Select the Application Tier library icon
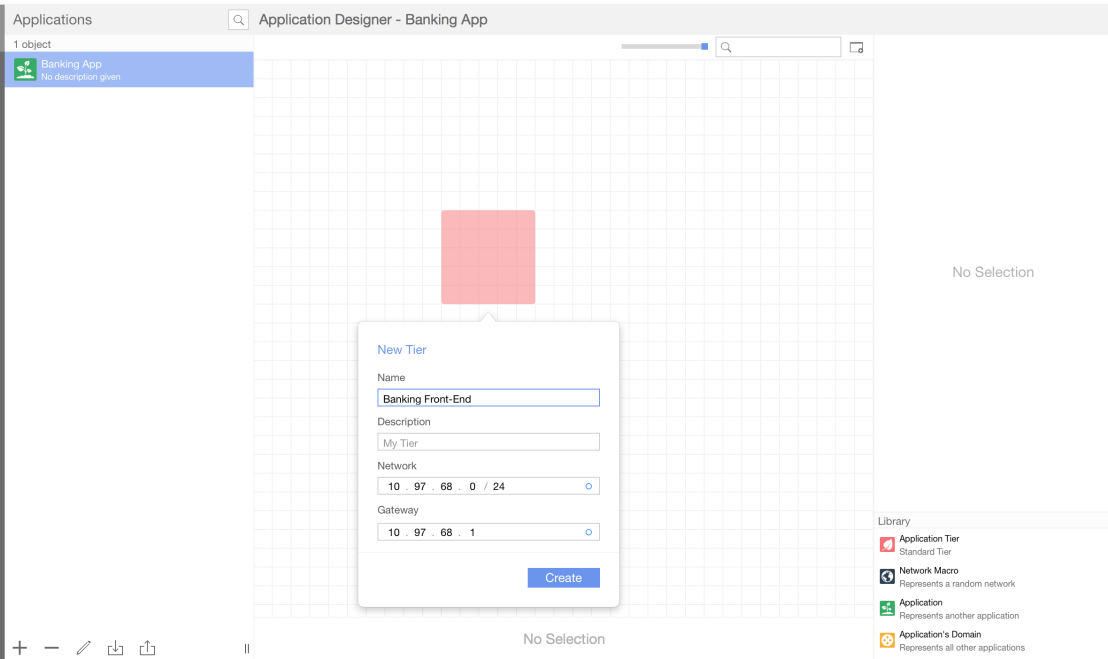Screen dimensions: 1108x659 point(887,545)
